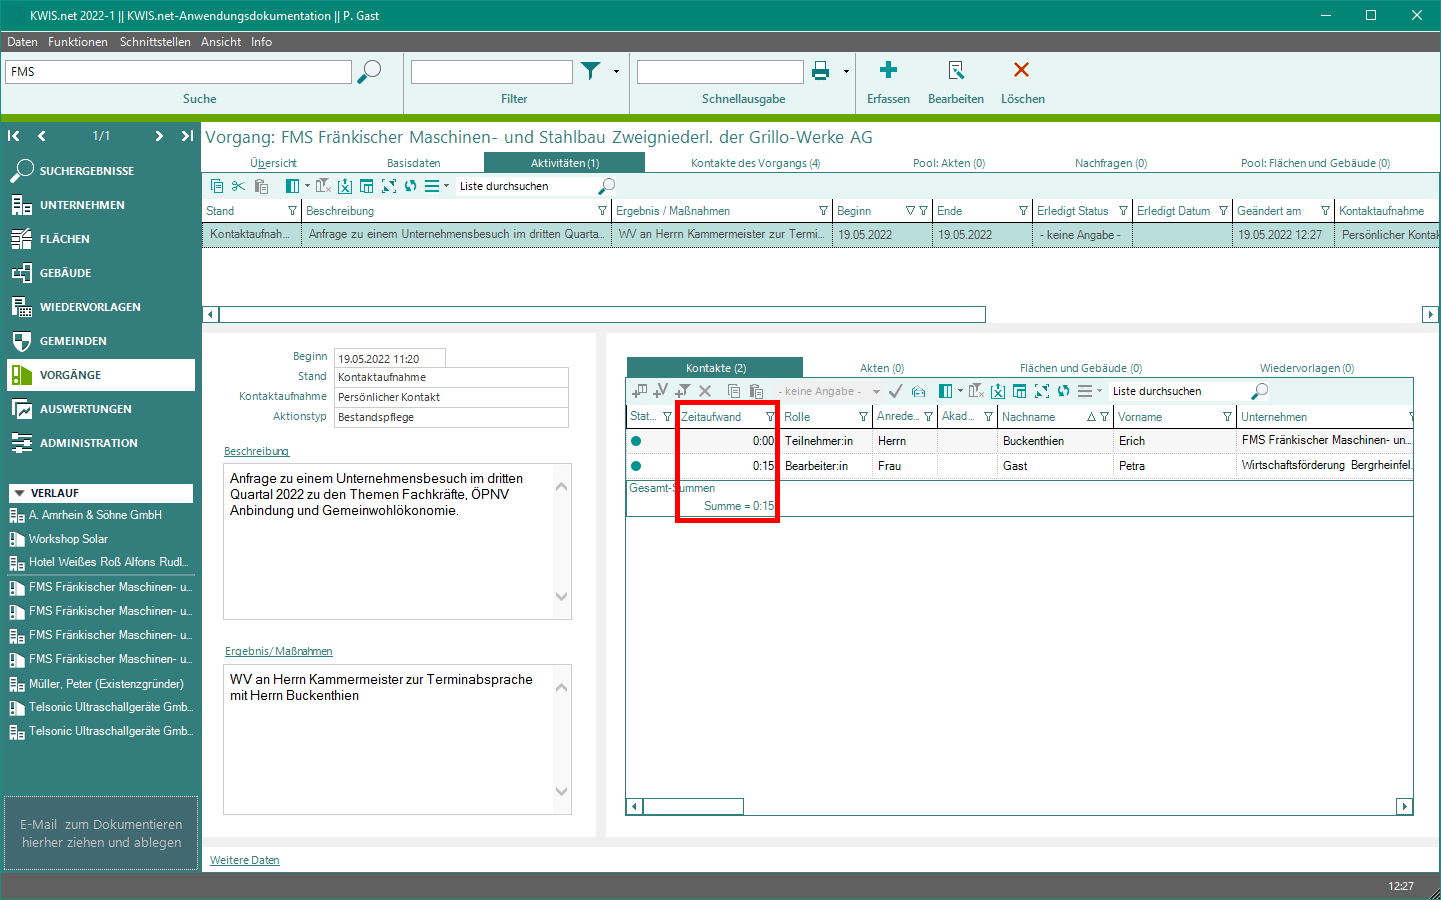Open the Schnellausgabe printer dropdown arrow
The image size is (1441, 900).
coord(846,71)
